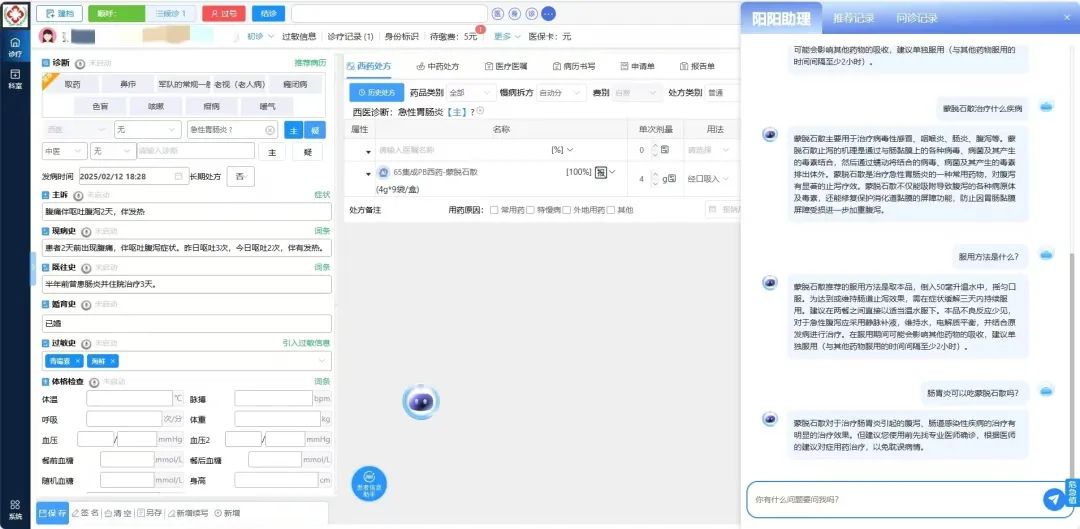Tick the 外地用药 checkbox
Screen dimensions: 1080x529
(x=567, y=210)
